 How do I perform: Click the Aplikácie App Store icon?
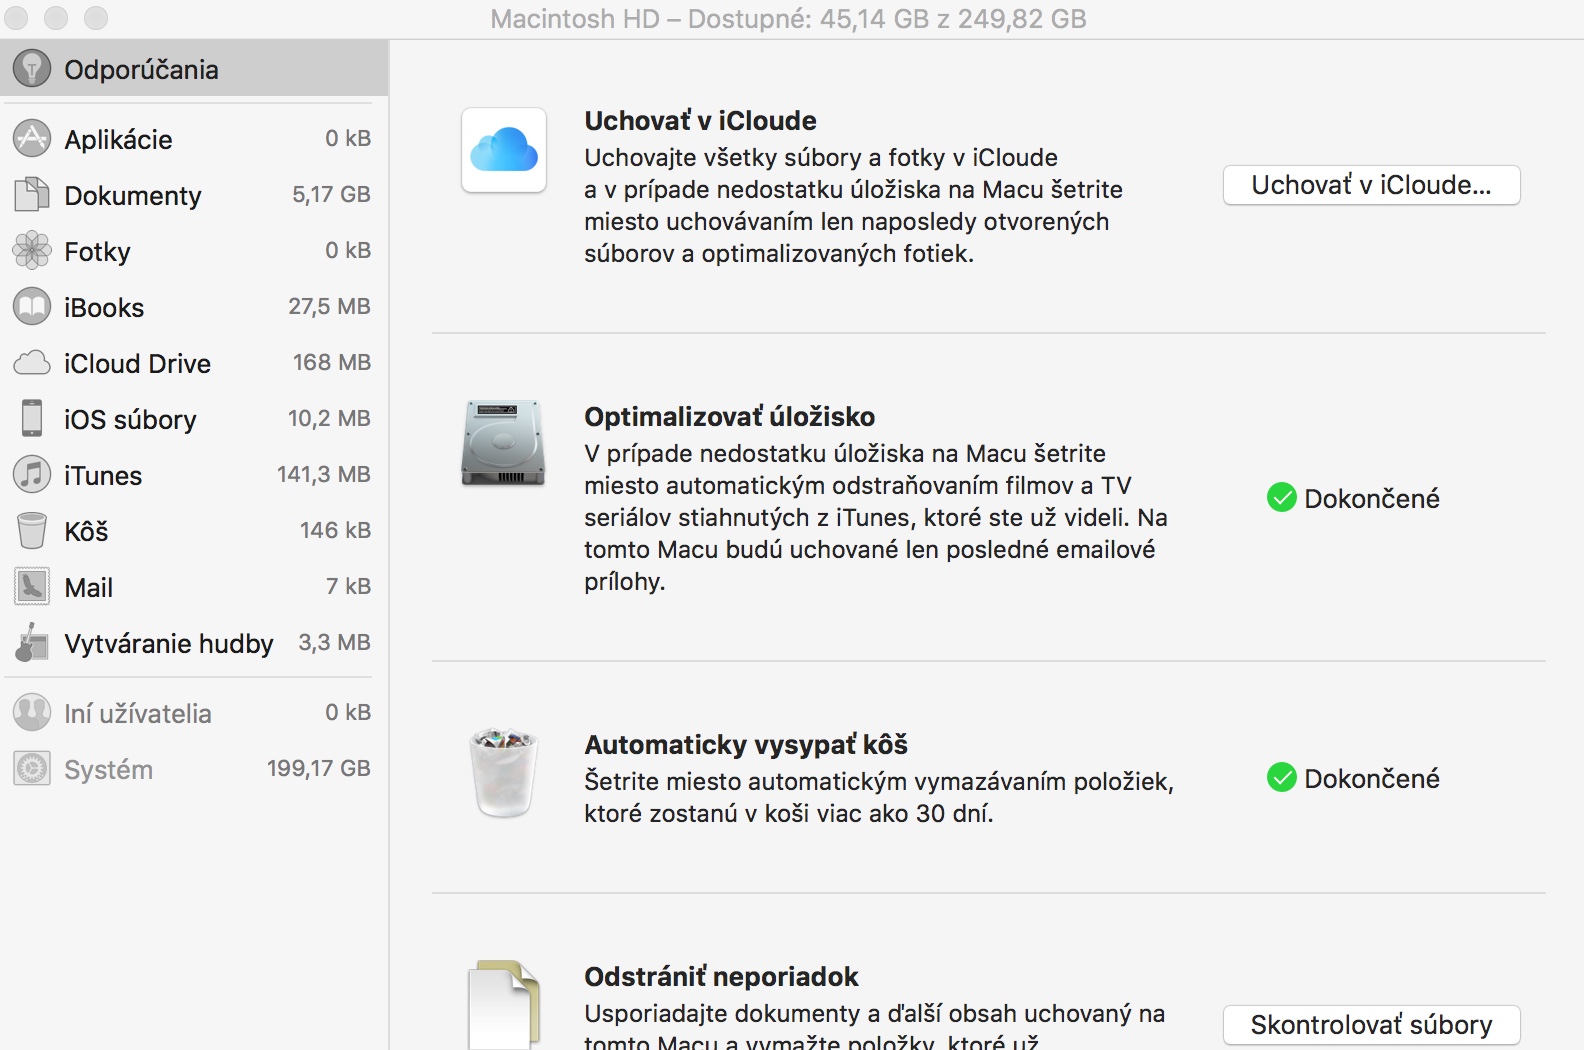pos(32,139)
